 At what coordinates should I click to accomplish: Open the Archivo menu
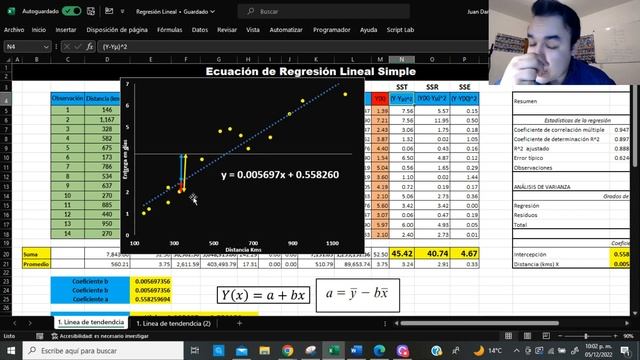14,30
